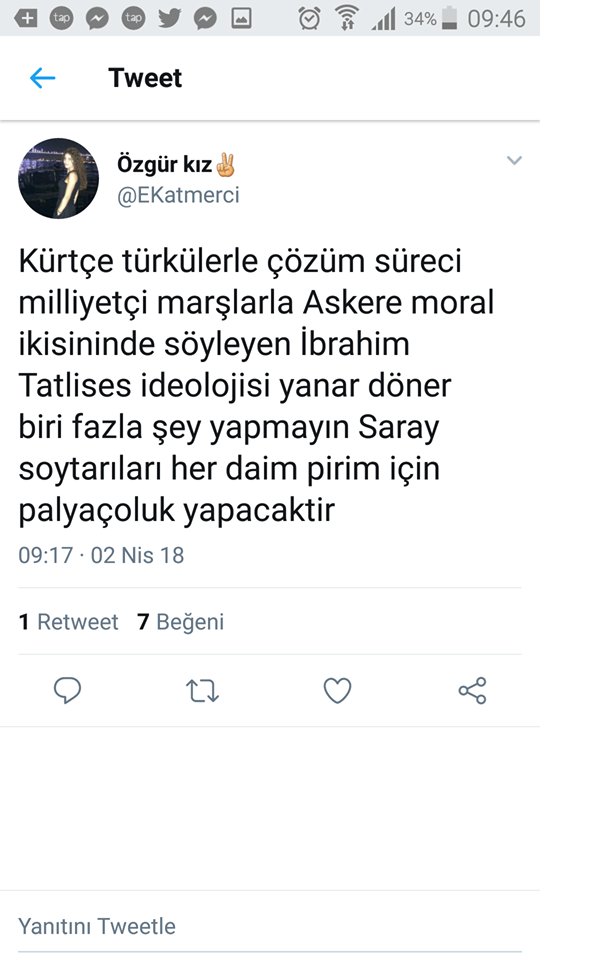Open the @EKatmerci handle
The width and height of the screenshot is (600, 960).
coord(179,195)
